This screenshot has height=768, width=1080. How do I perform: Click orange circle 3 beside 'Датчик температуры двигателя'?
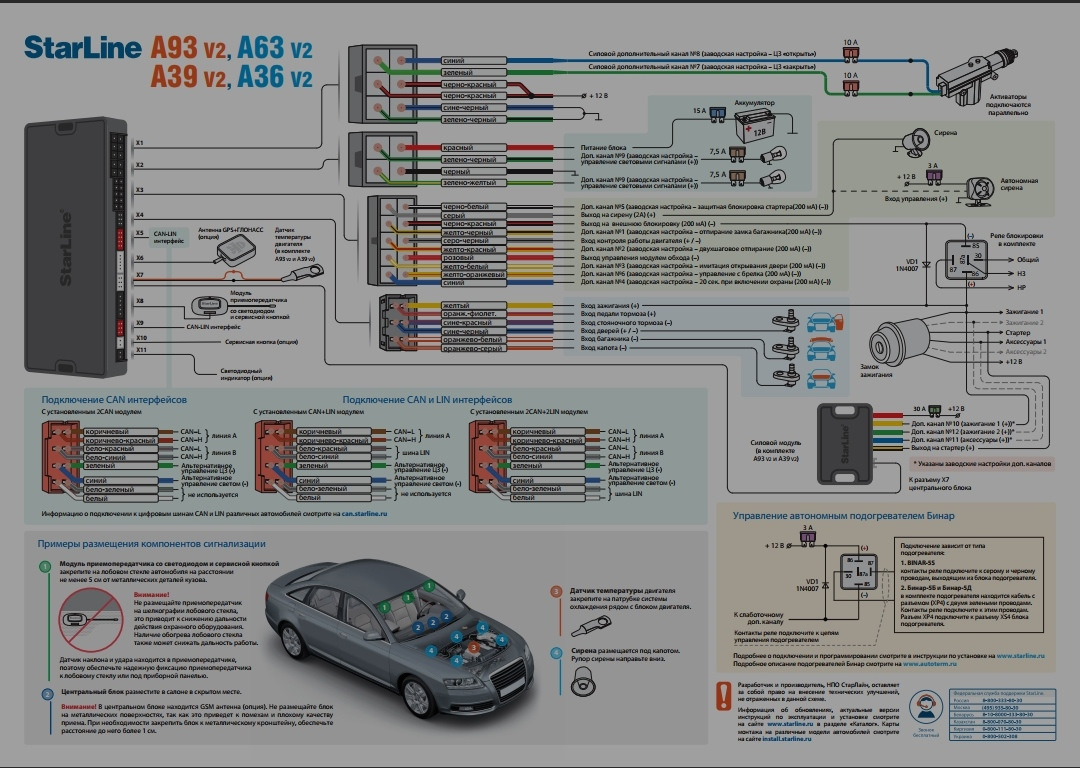click(x=557, y=592)
